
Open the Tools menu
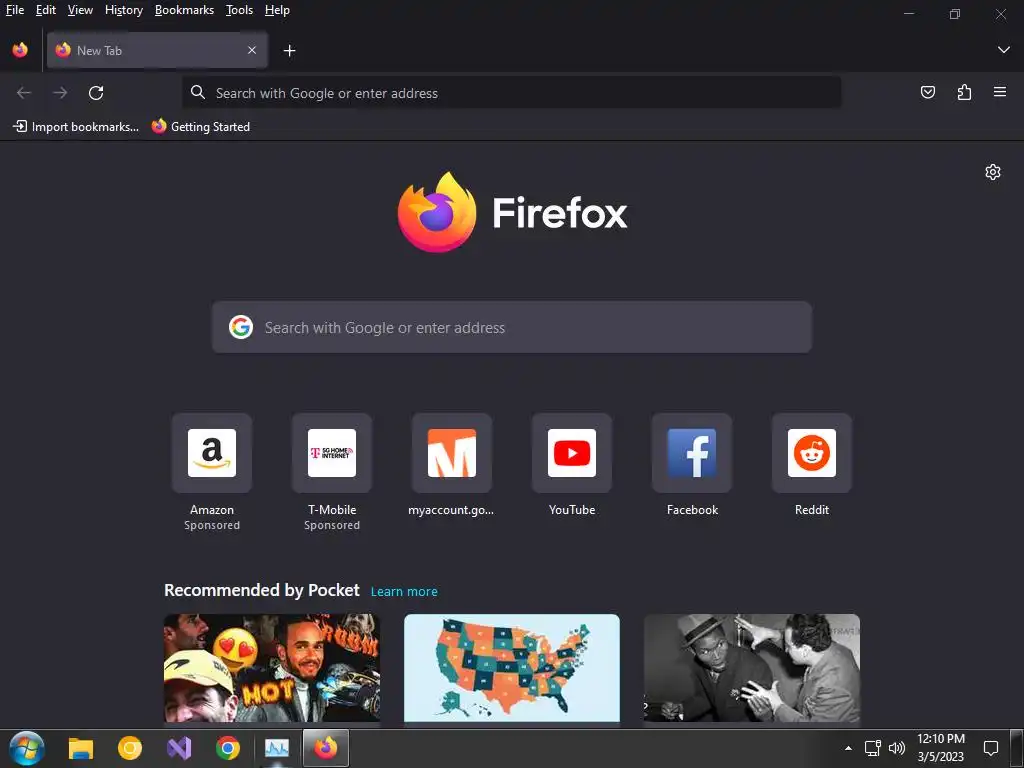click(x=239, y=10)
